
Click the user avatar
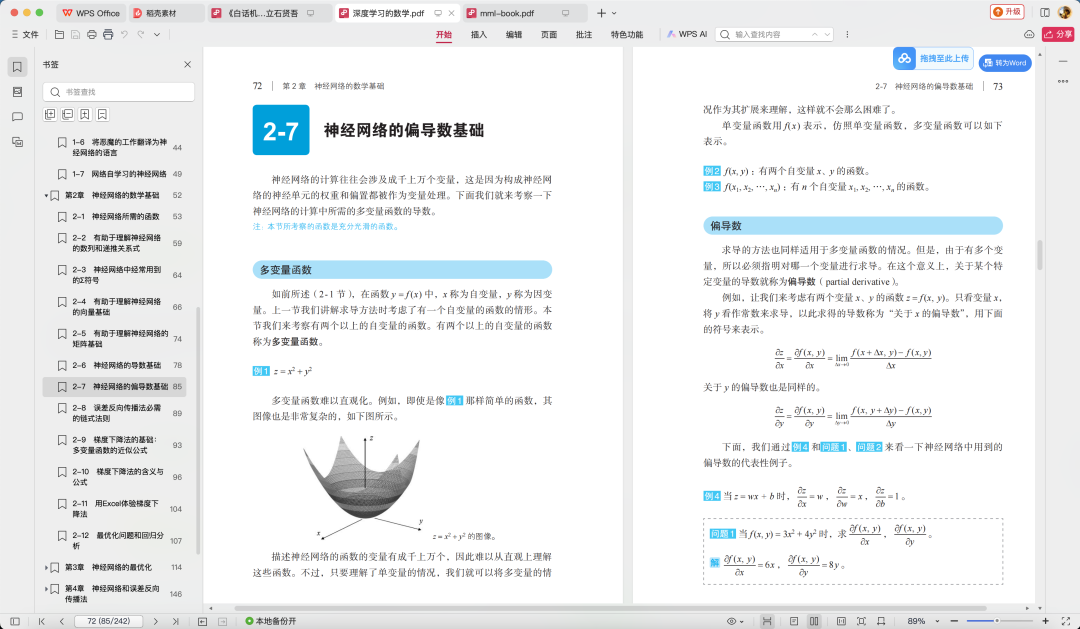coord(1065,12)
